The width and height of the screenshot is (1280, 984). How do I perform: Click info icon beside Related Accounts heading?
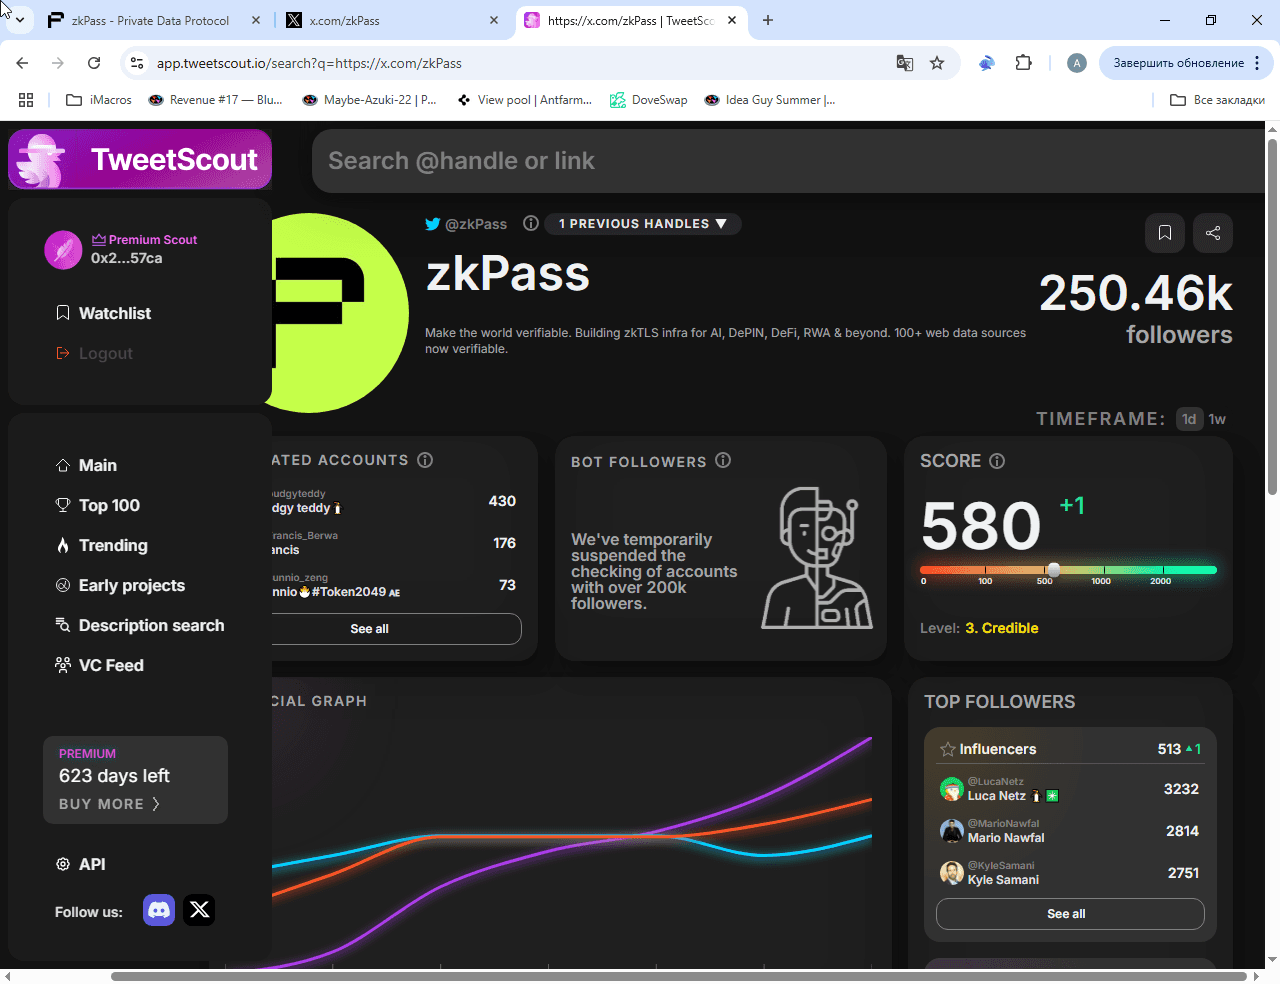click(x=425, y=460)
